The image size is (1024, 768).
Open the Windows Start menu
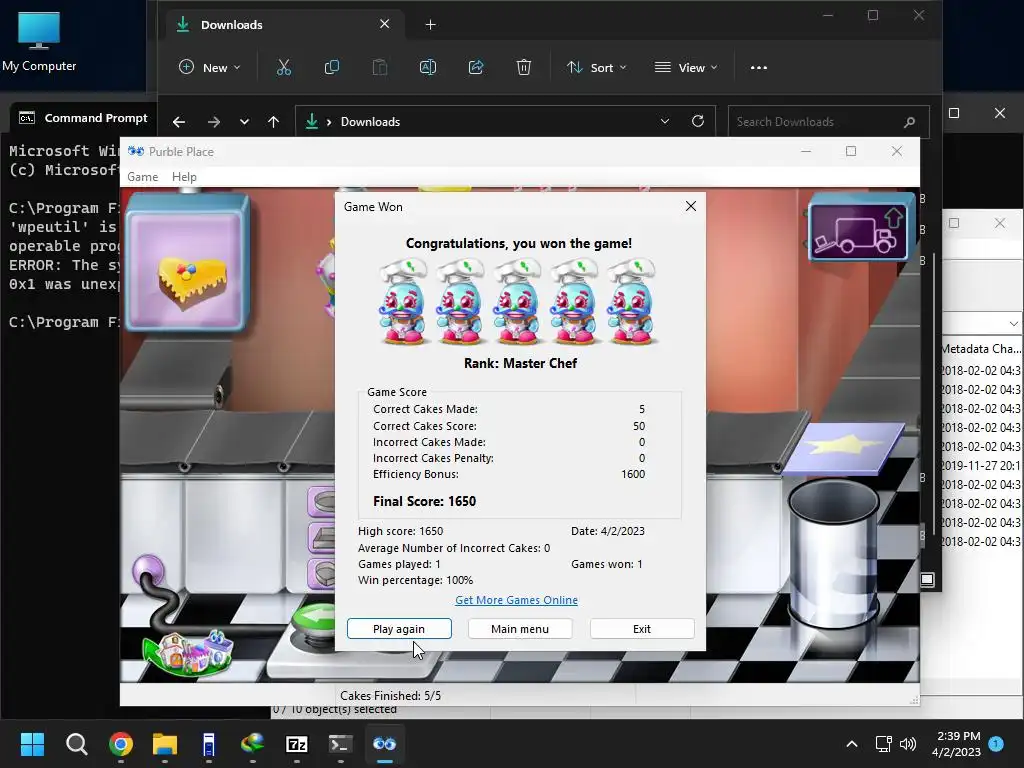[x=32, y=744]
